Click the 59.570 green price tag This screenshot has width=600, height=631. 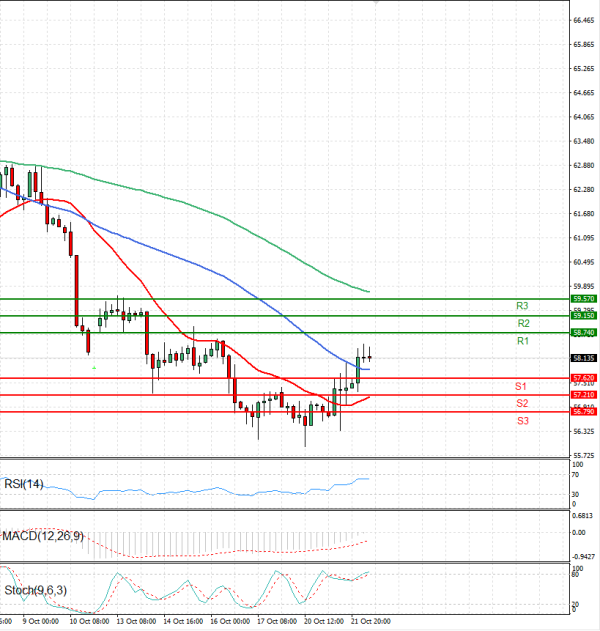(583, 299)
